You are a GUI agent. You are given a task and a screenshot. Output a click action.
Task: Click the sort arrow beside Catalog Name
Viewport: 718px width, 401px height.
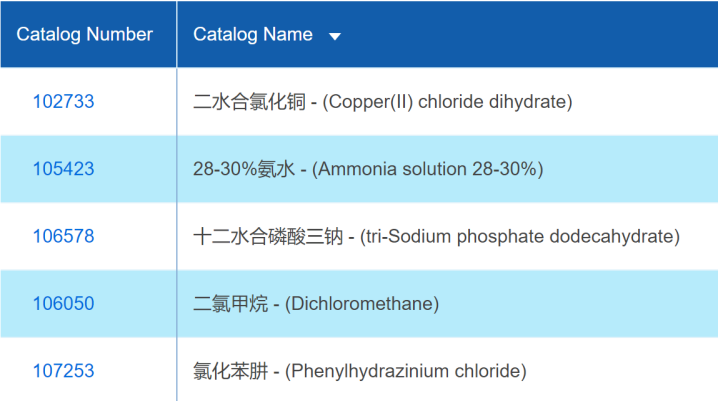(335, 36)
